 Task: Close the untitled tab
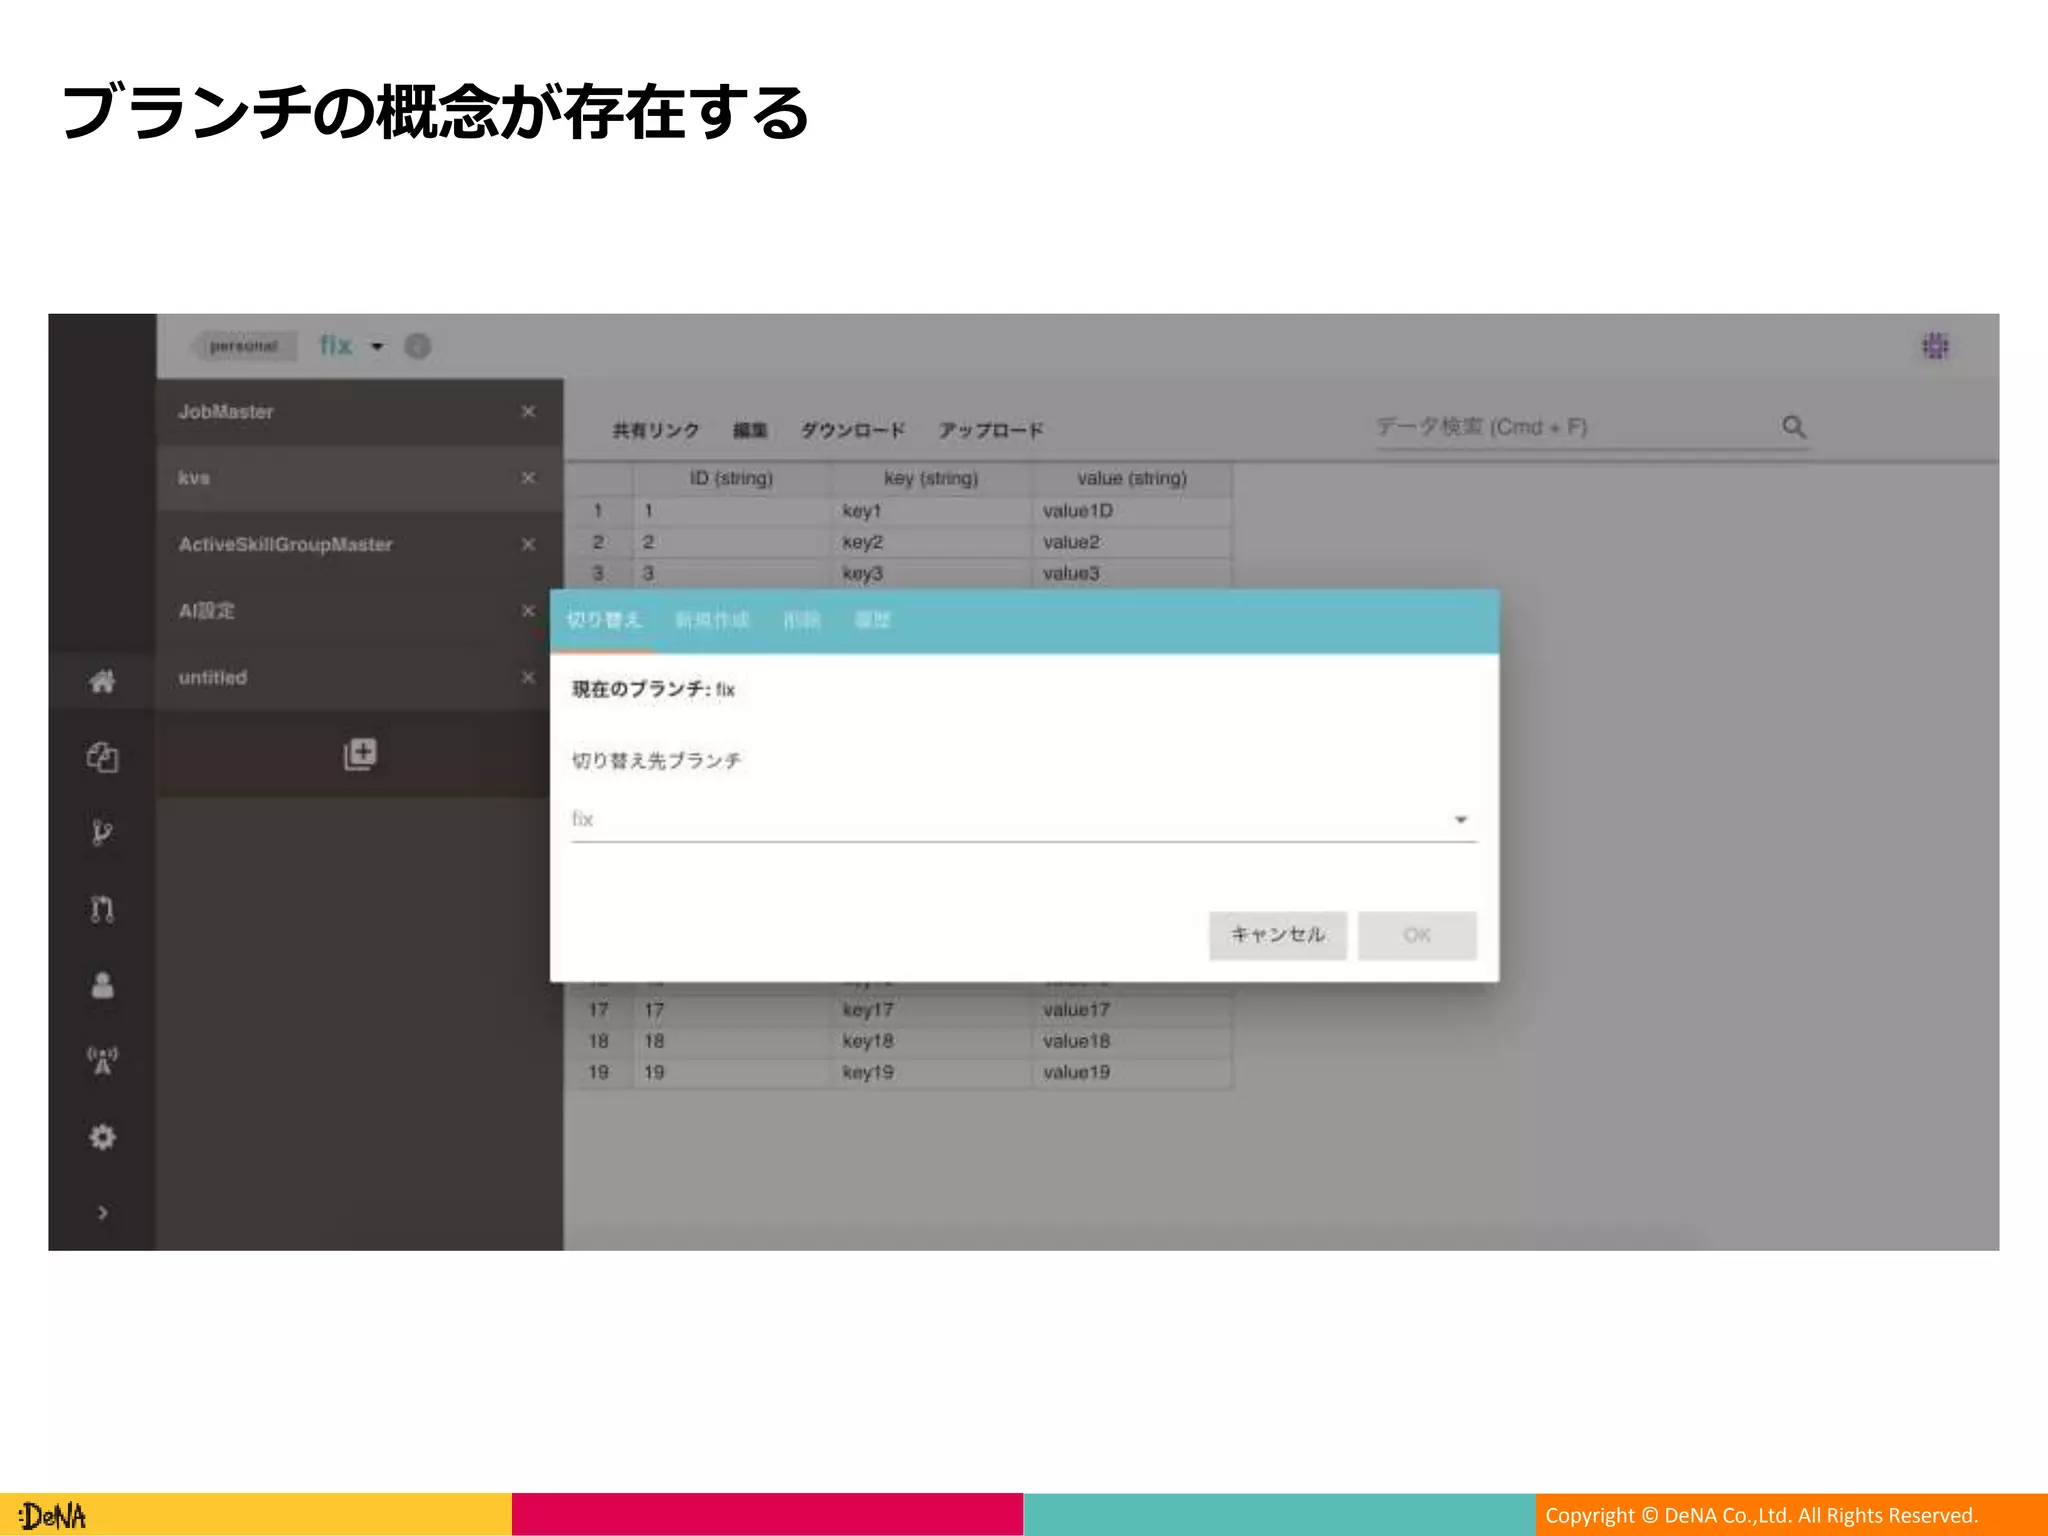529,677
